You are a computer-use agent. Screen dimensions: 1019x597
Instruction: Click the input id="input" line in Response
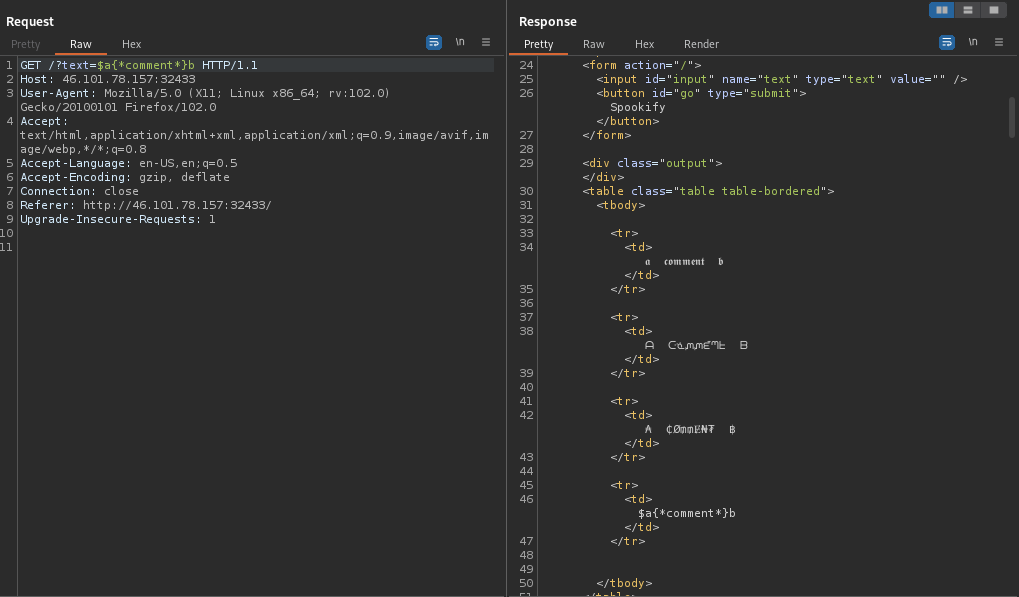[x=782, y=79]
